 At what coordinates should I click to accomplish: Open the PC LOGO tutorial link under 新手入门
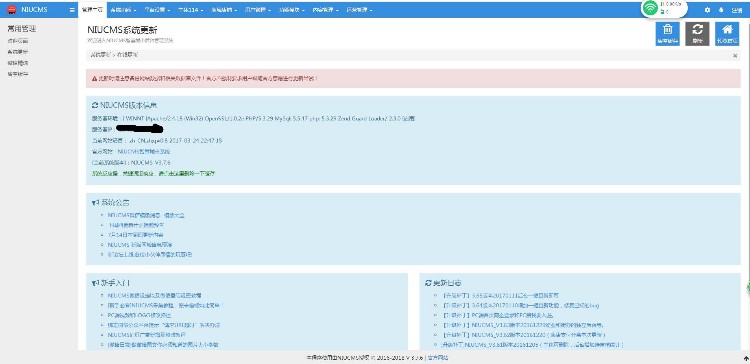[140, 316]
